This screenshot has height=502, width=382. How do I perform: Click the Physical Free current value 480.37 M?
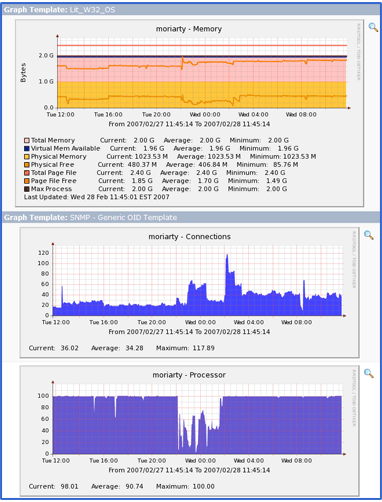coord(142,165)
